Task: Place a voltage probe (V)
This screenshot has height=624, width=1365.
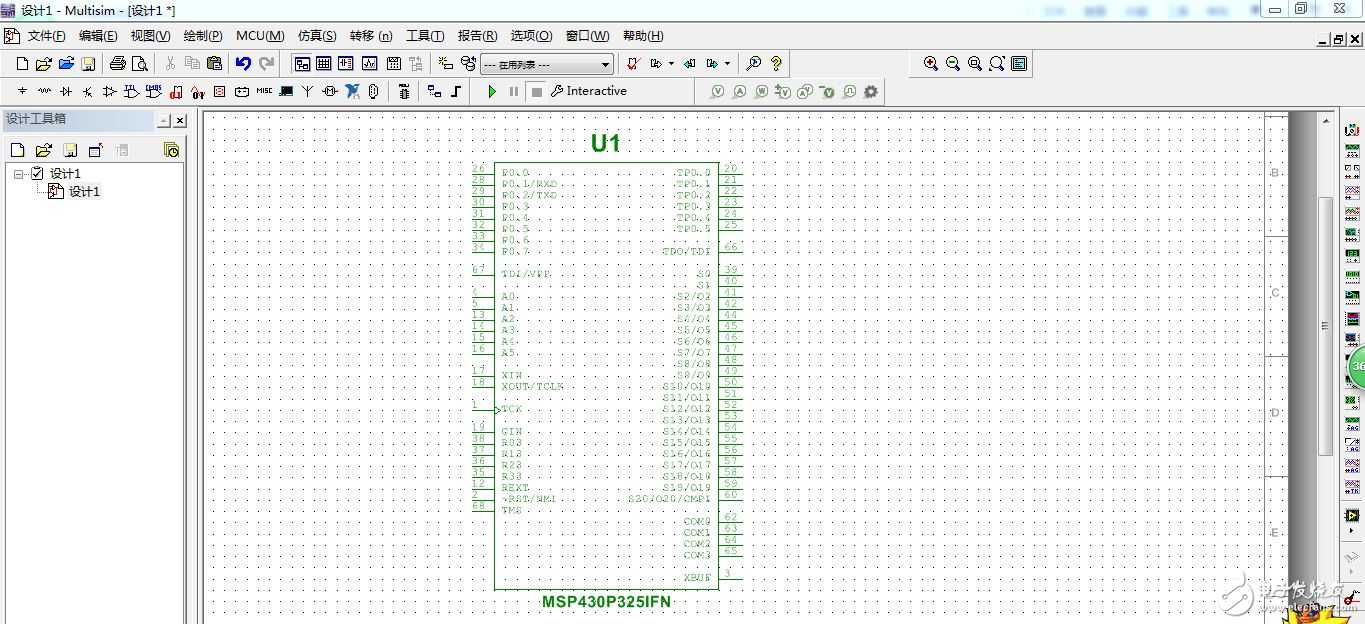Action: point(717,91)
